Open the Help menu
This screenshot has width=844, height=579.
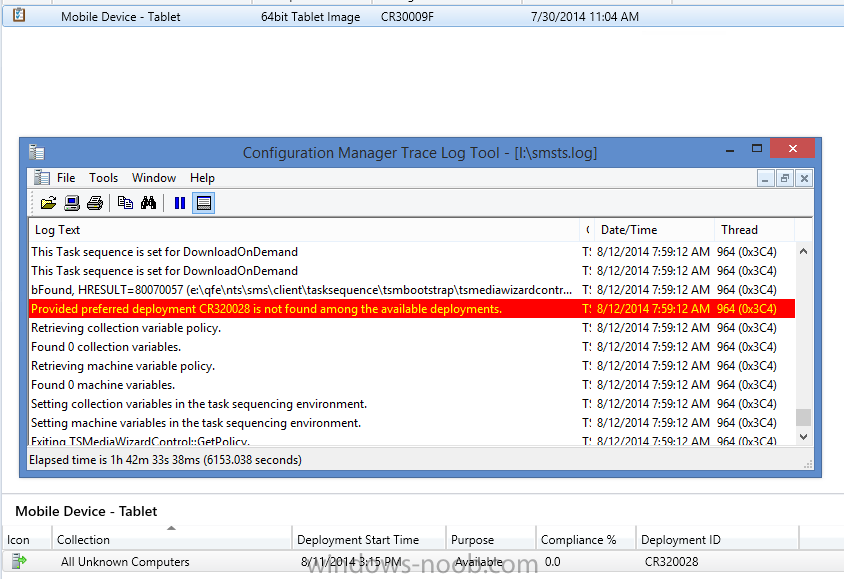click(x=202, y=178)
